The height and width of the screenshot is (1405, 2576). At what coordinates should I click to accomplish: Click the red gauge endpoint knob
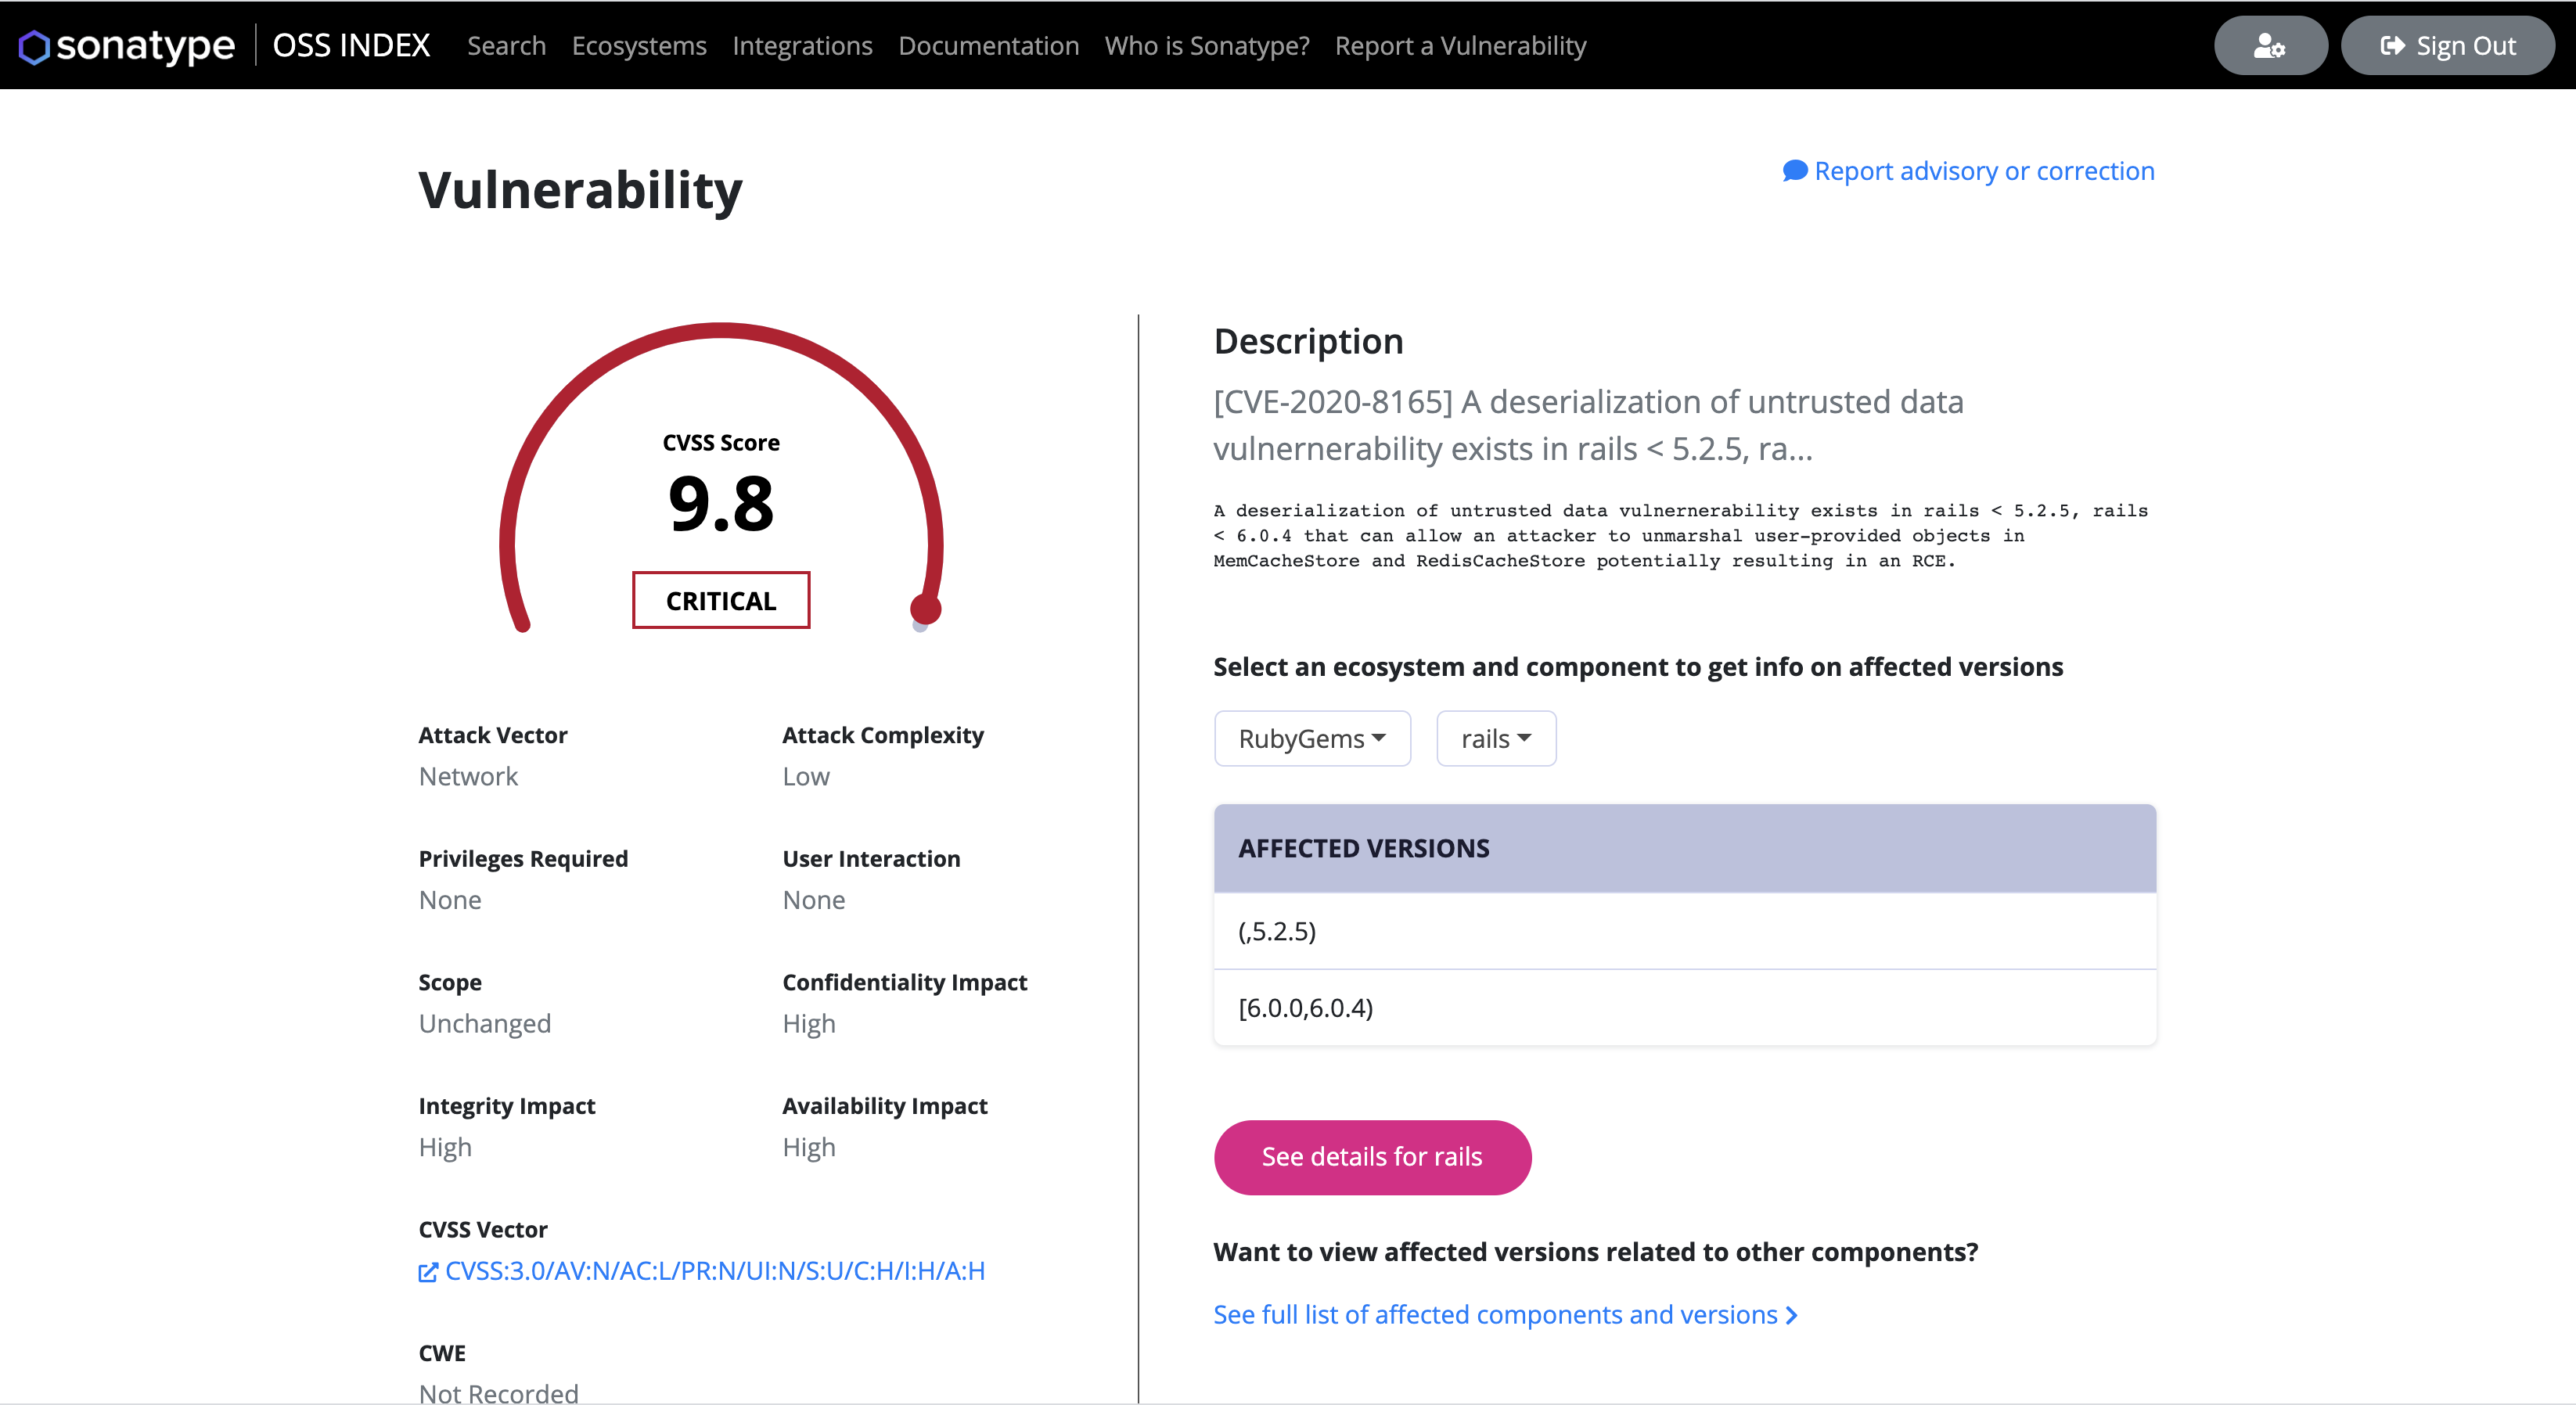(925, 608)
